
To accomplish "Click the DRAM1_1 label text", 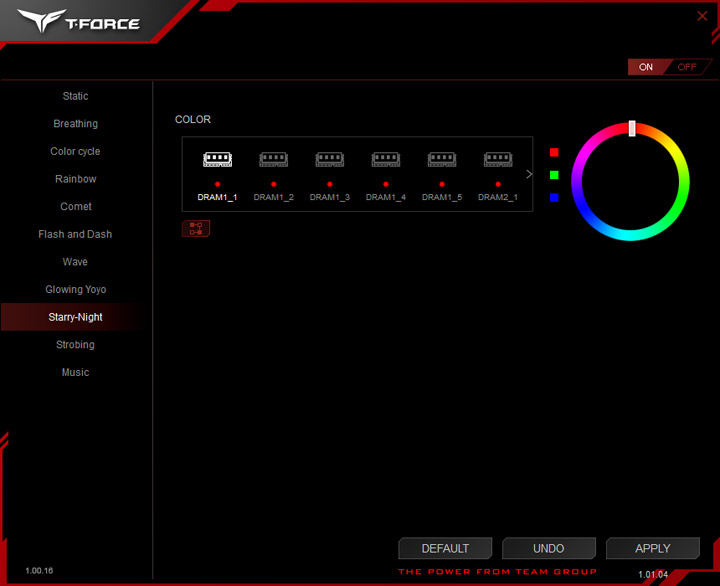I will pos(217,197).
